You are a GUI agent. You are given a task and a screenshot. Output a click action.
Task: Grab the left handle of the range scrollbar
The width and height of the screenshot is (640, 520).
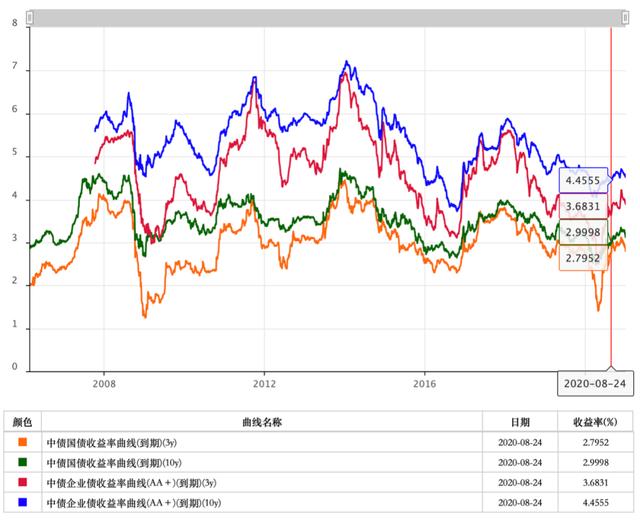29,18
